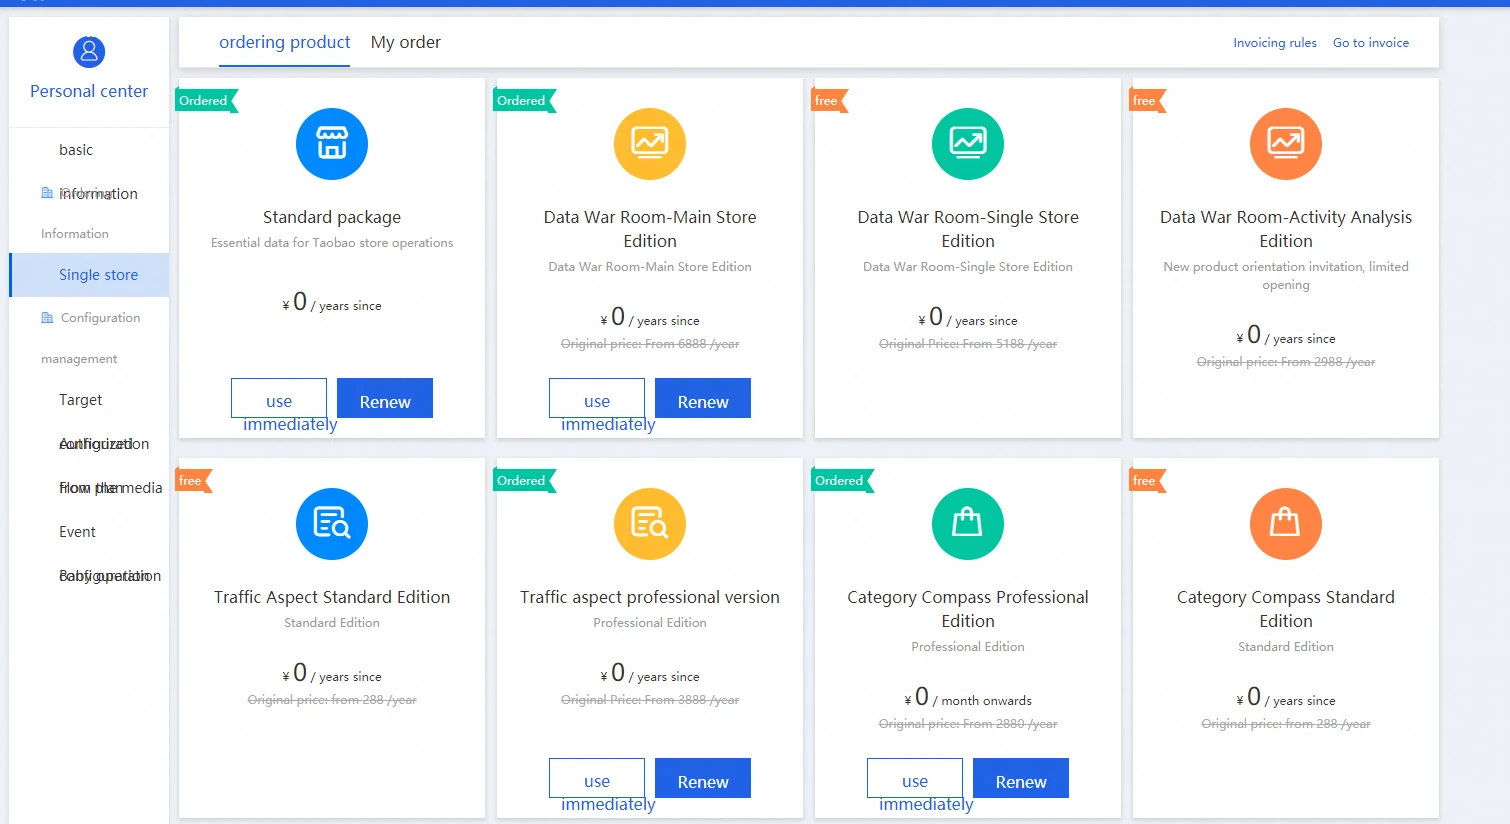Click Renew on Traffic aspect professional version
Image resolution: width=1510 pixels, height=824 pixels.
pyautogui.click(x=703, y=778)
